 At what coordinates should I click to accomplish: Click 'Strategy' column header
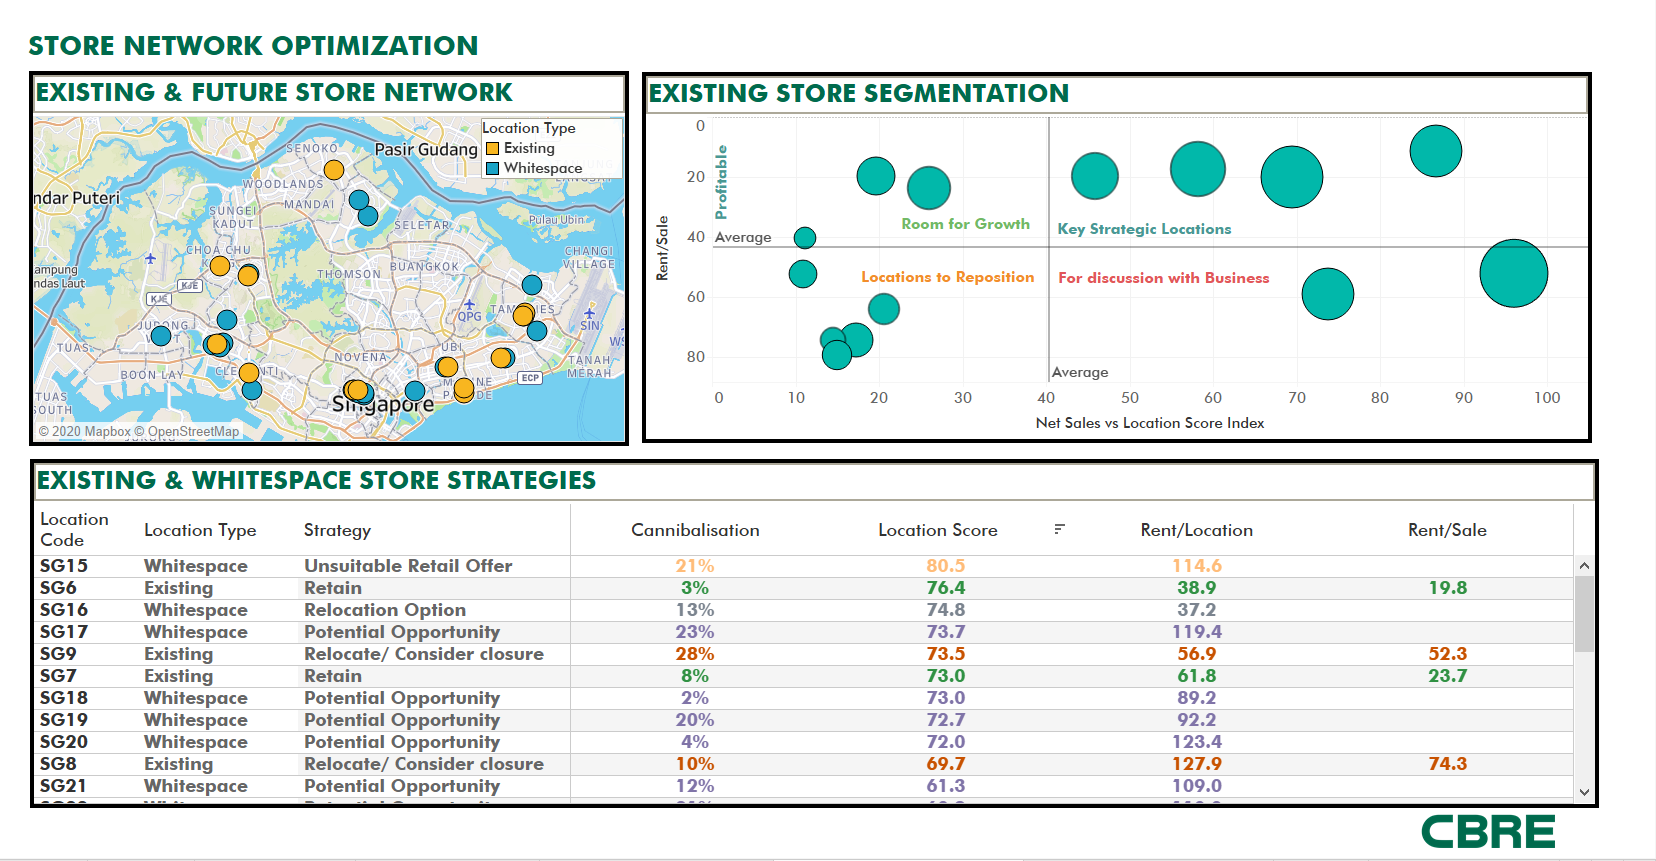pyautogui.click(x=337, y=530)
